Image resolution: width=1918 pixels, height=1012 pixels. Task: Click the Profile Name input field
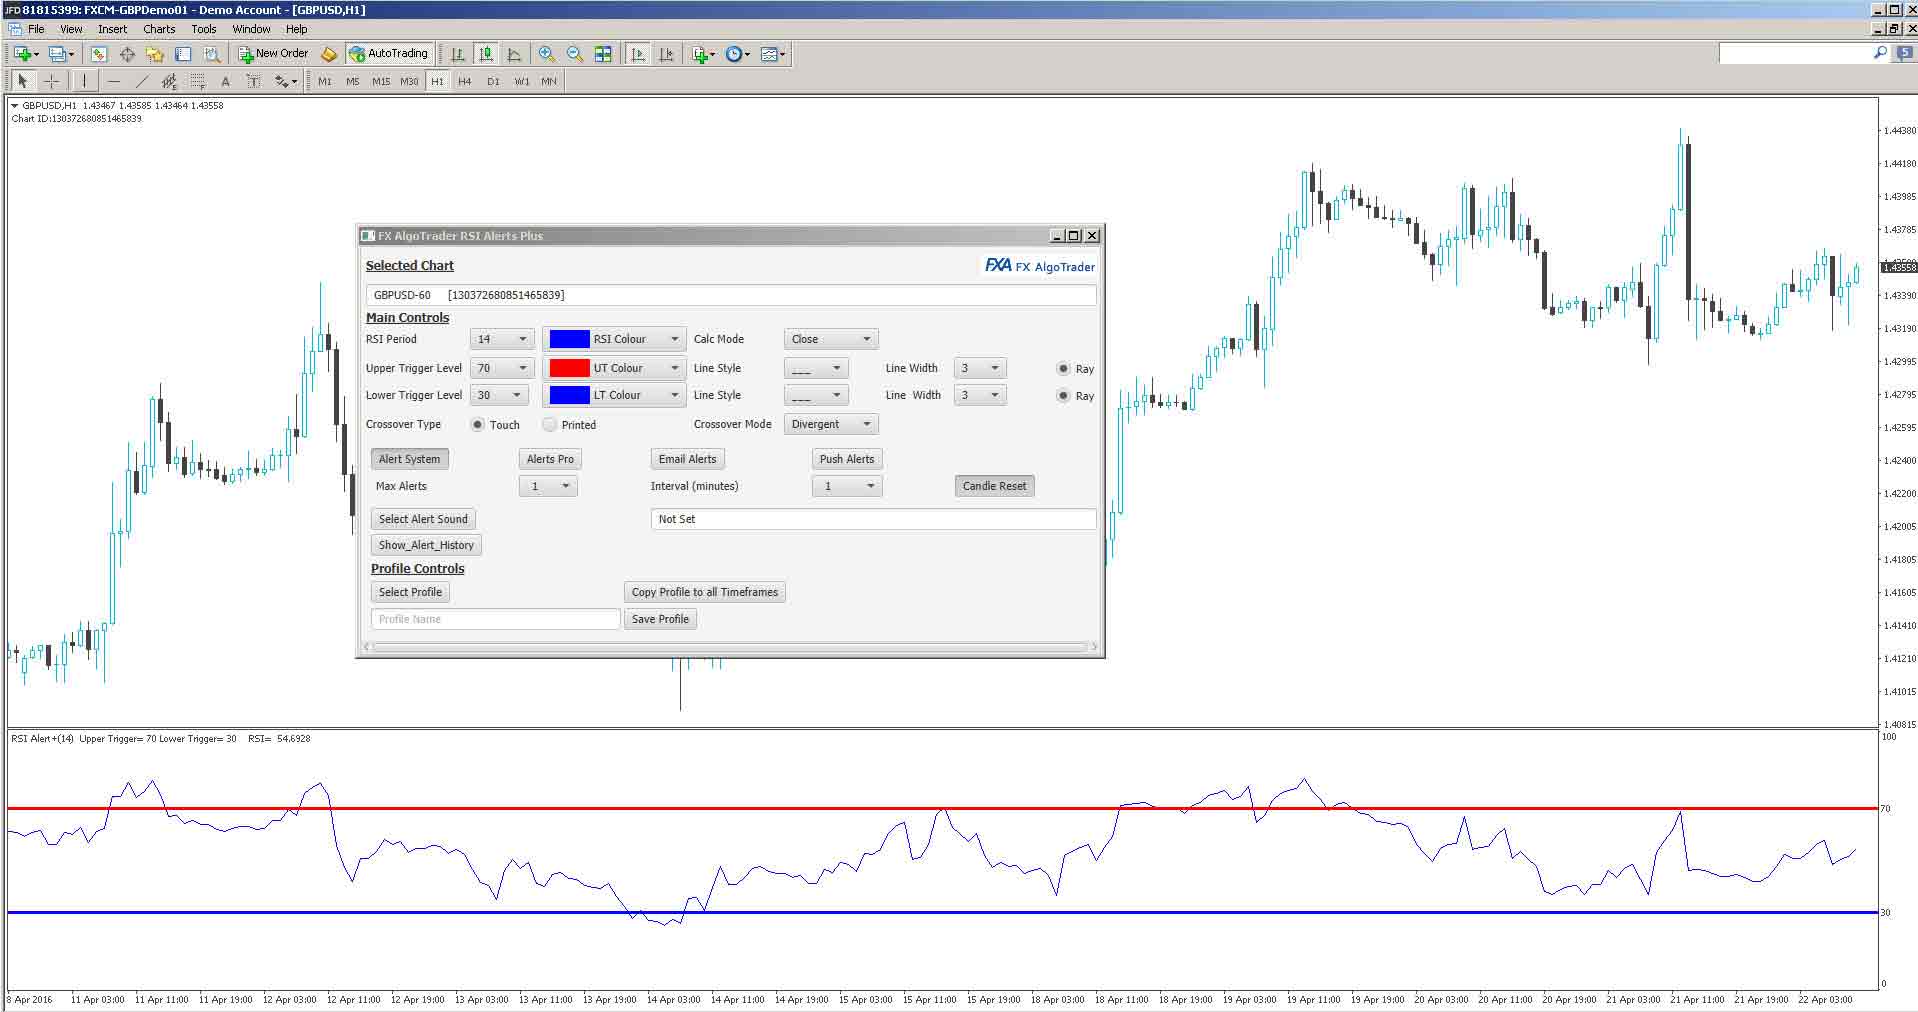495,618
